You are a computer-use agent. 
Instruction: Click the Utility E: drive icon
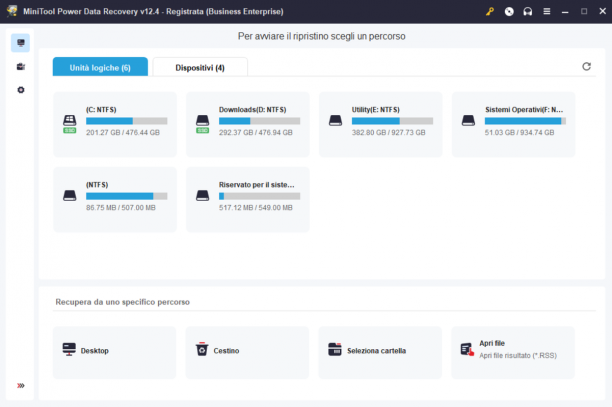coord(335,120)
